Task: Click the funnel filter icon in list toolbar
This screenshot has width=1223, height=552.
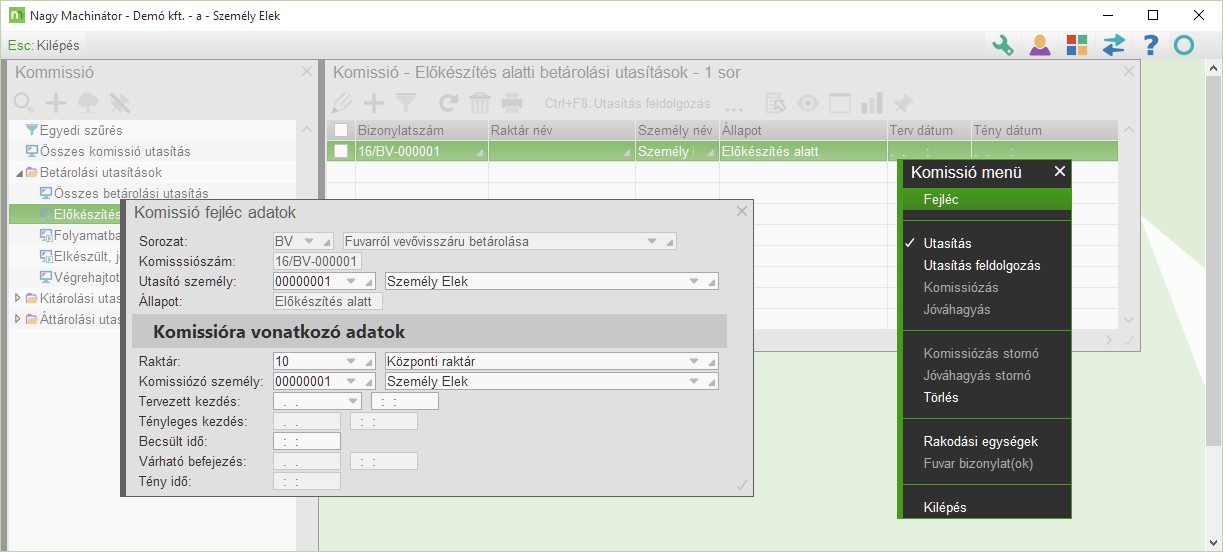Action: (x=406, y=102)
